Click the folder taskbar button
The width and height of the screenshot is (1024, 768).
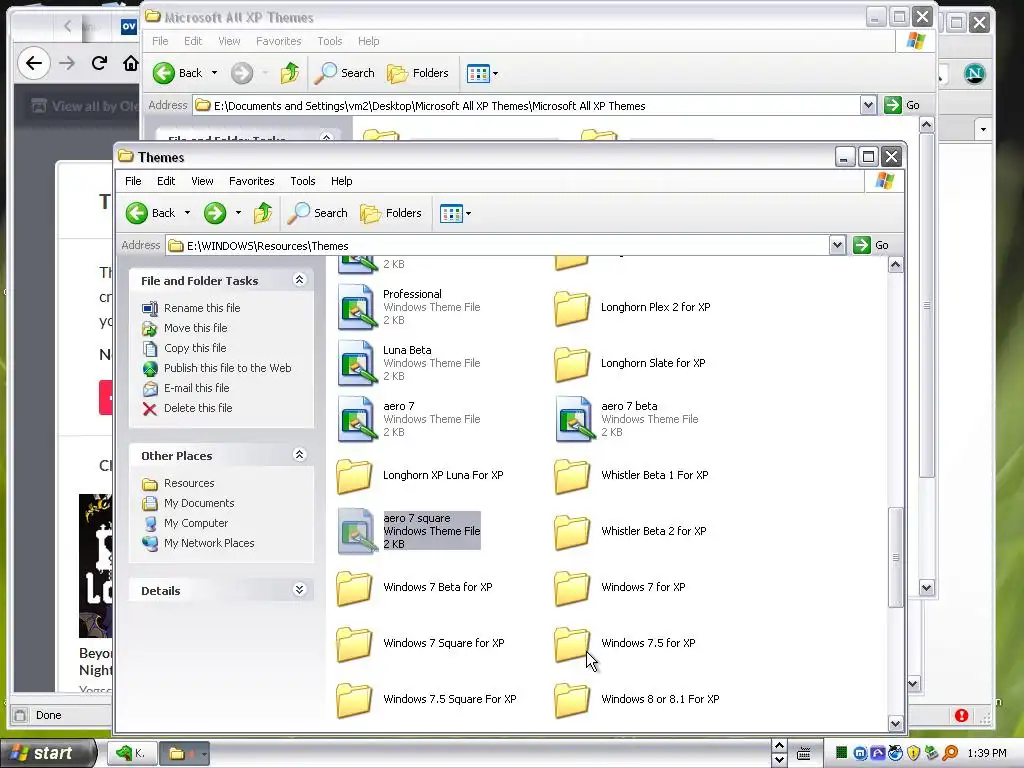pos(184,754)
